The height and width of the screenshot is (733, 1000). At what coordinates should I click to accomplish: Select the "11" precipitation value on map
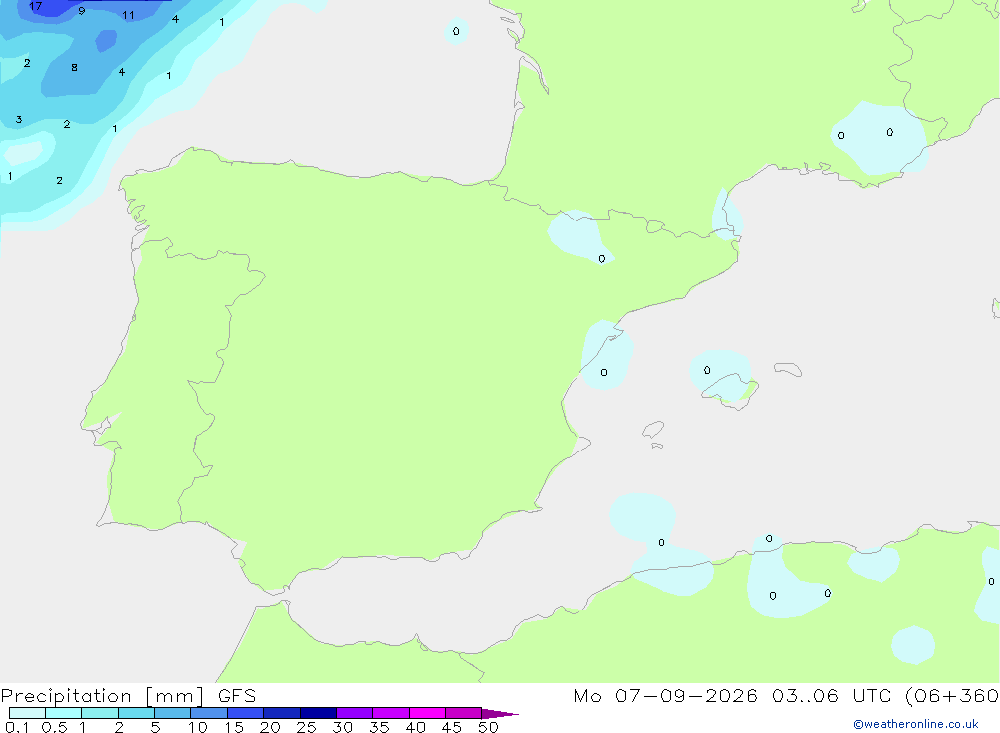tap(128, 15)
